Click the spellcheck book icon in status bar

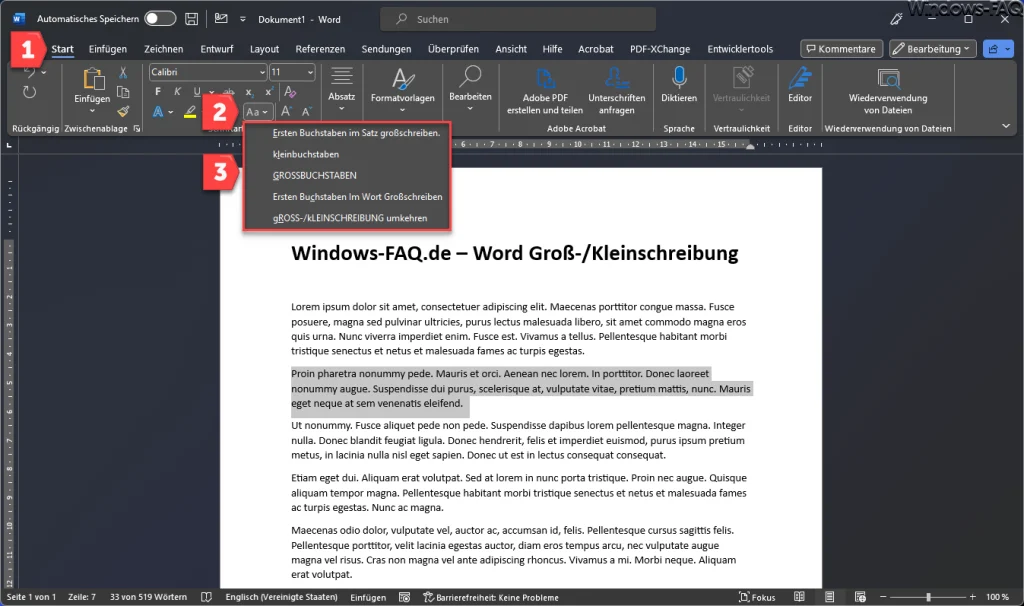pos(206,597)
